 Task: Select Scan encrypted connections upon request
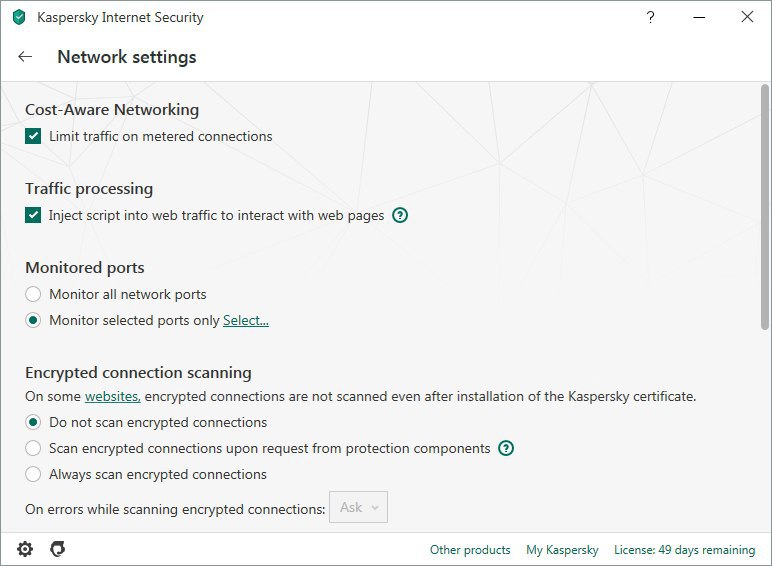[33, 448]
